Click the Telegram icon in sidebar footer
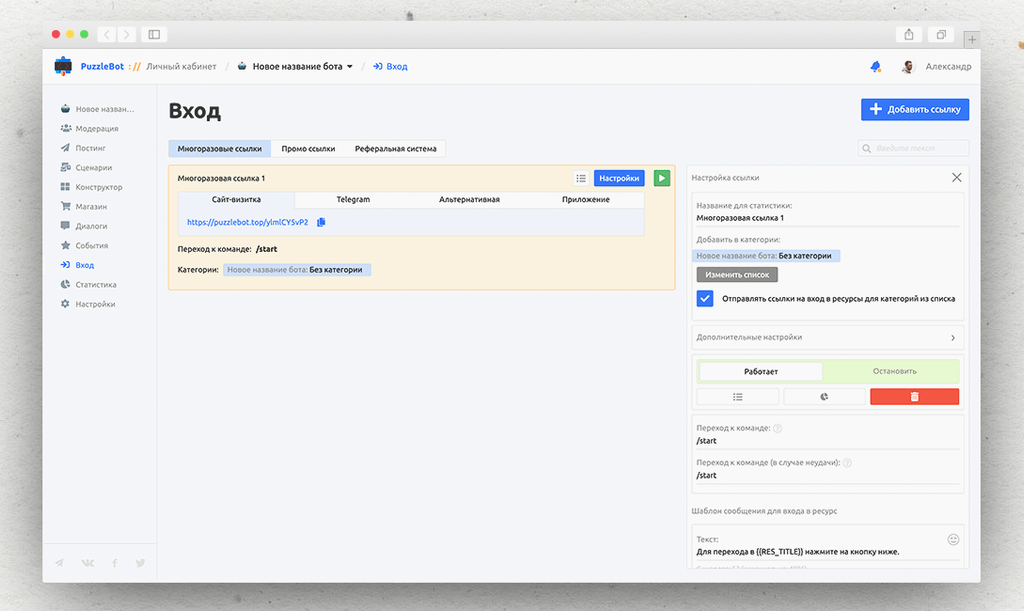The image size is (1024, 611). (59, 563)
